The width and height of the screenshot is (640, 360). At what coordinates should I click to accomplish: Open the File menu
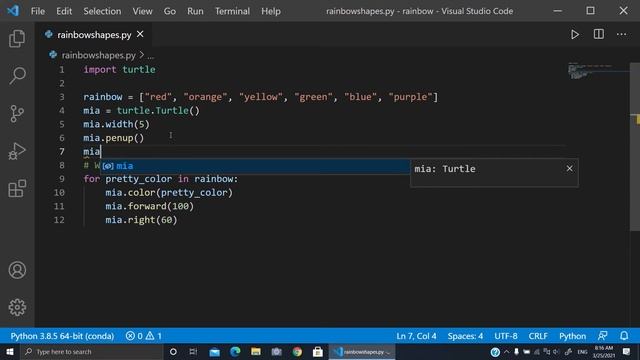(x=38, y=11)
